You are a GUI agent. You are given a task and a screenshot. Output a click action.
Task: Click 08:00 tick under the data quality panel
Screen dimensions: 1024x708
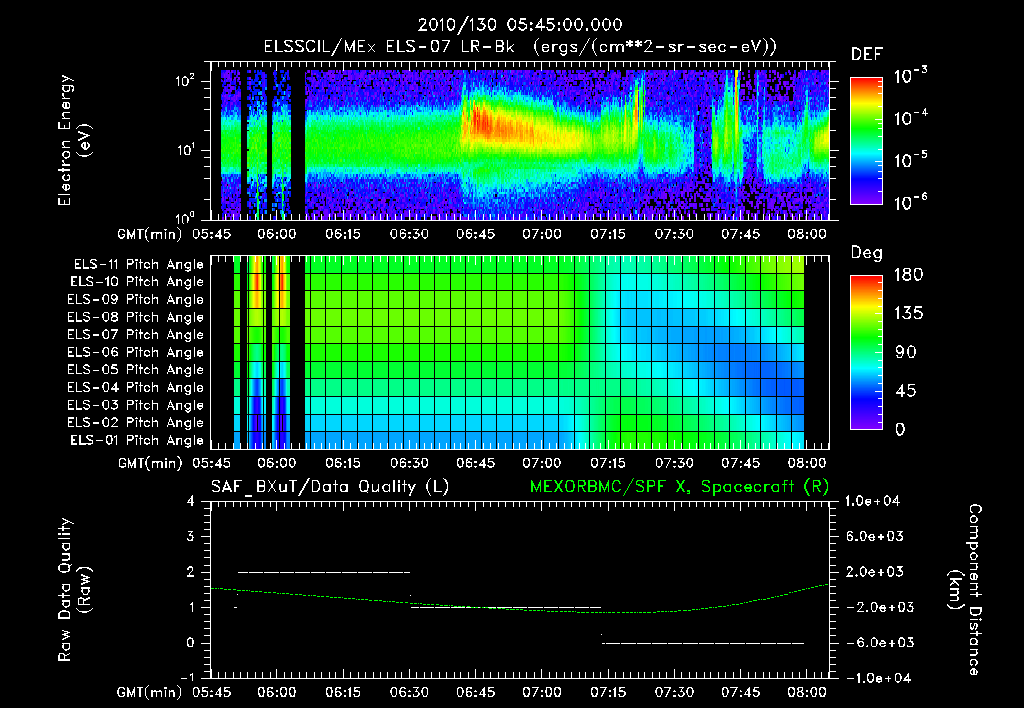coord(807,693)
